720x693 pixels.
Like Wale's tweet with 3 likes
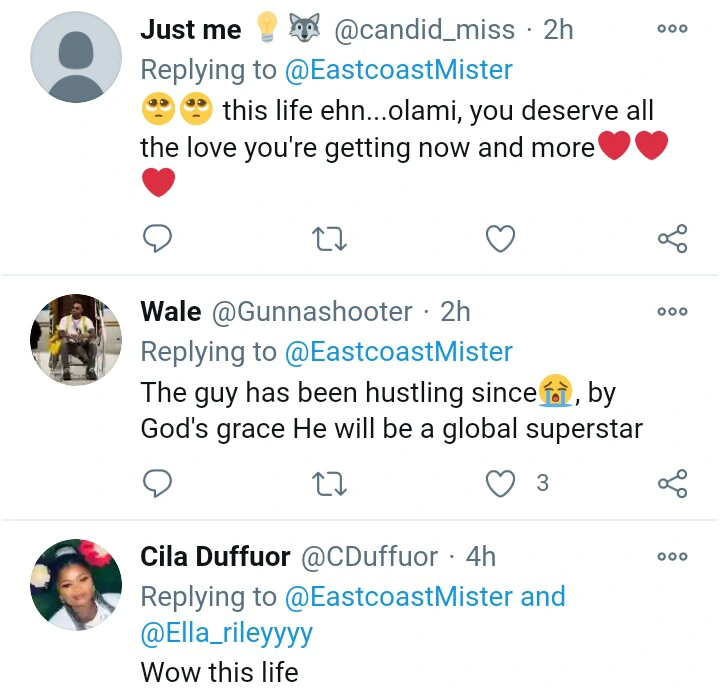[x=500, y=484]
